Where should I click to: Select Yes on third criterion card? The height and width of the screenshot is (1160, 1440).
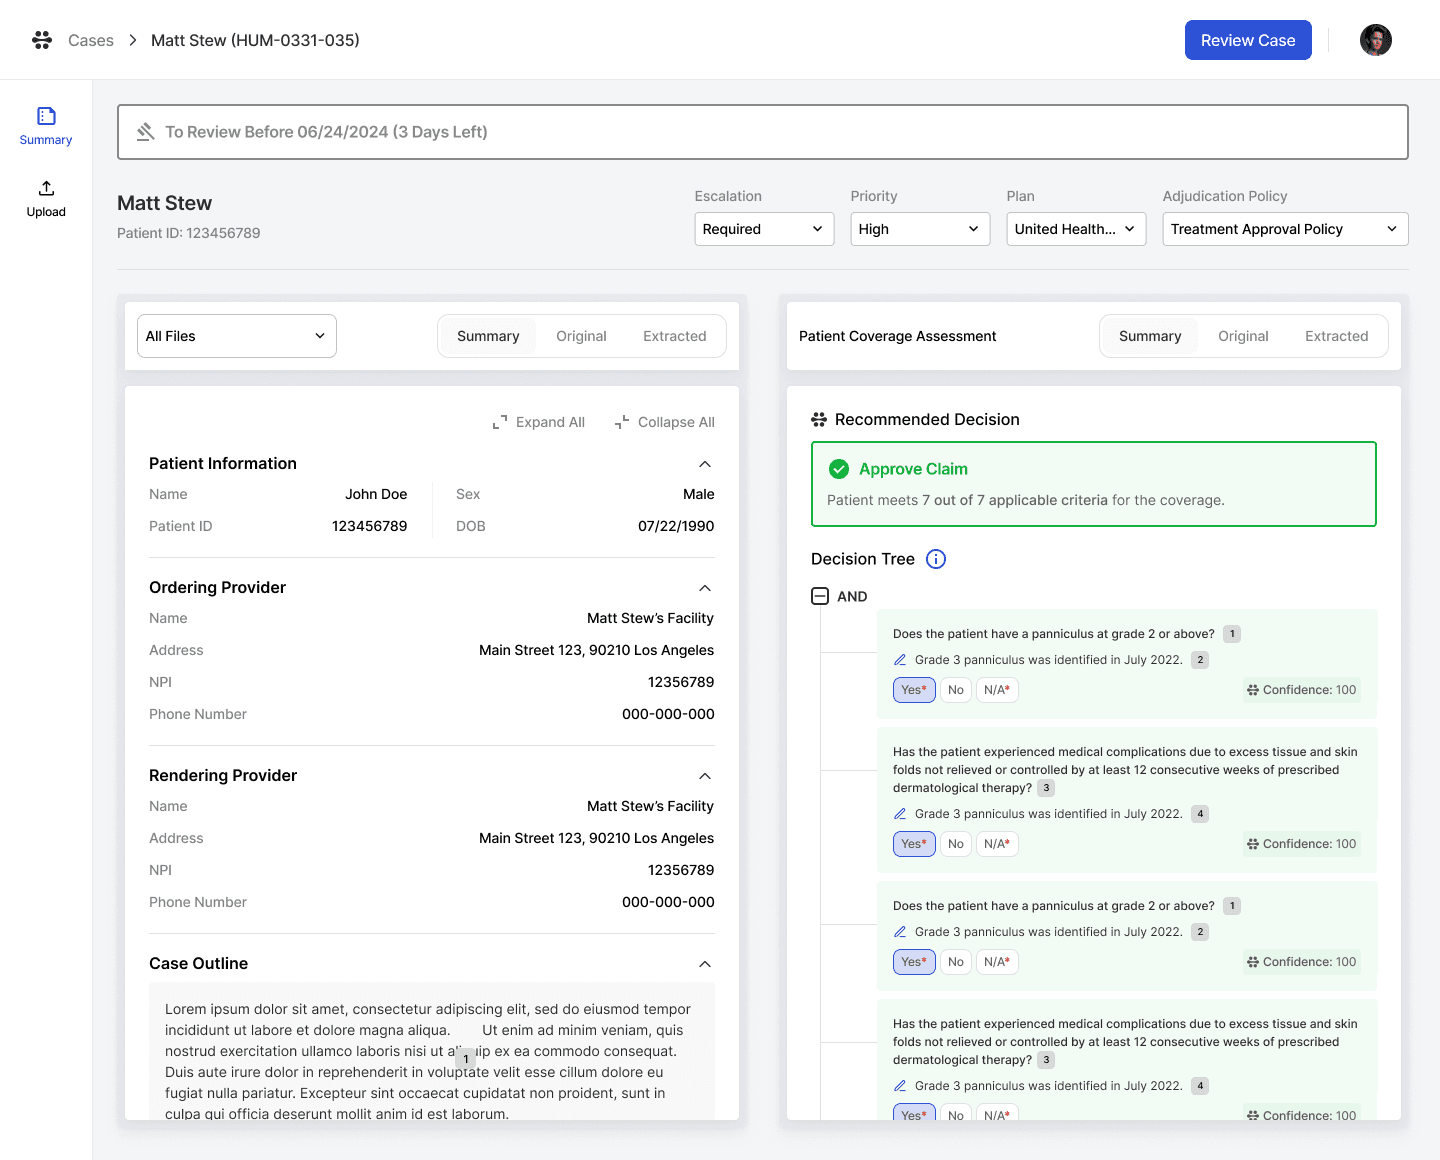(914, 962)
